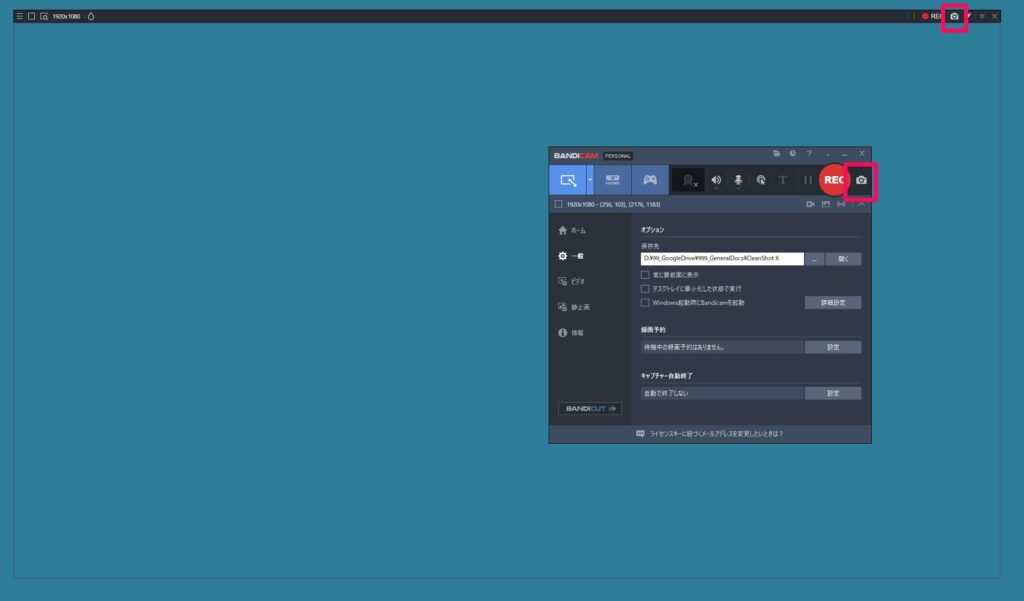Click the mouse cursor effects icon
The width and height of the screenshot is (1024, 601).
coord(761,180)
